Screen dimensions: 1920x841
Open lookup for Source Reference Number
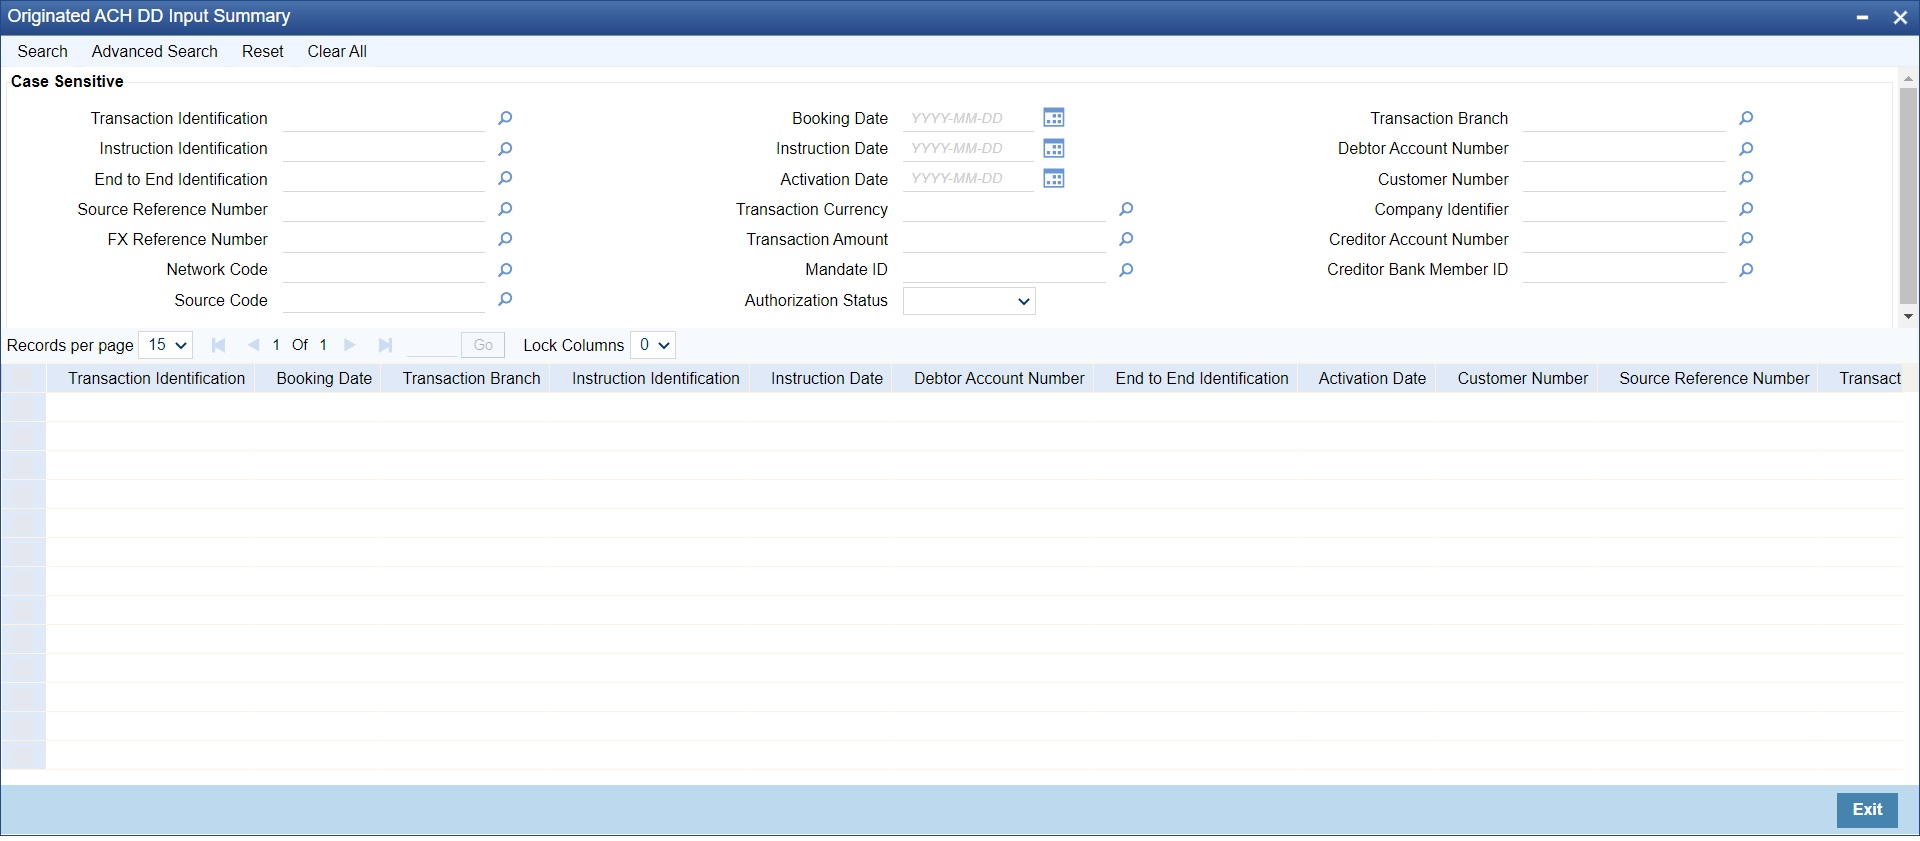tap(505, 209)
